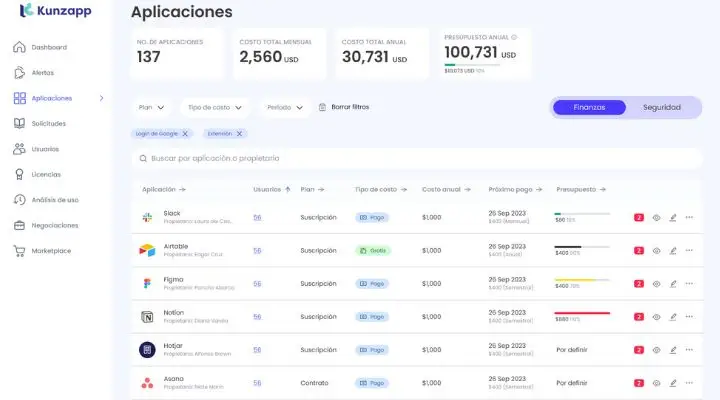Viewport: 720px width, 400px height.
Task: Toggle the eye icon in Hotjar row
Action: [656, 349]
